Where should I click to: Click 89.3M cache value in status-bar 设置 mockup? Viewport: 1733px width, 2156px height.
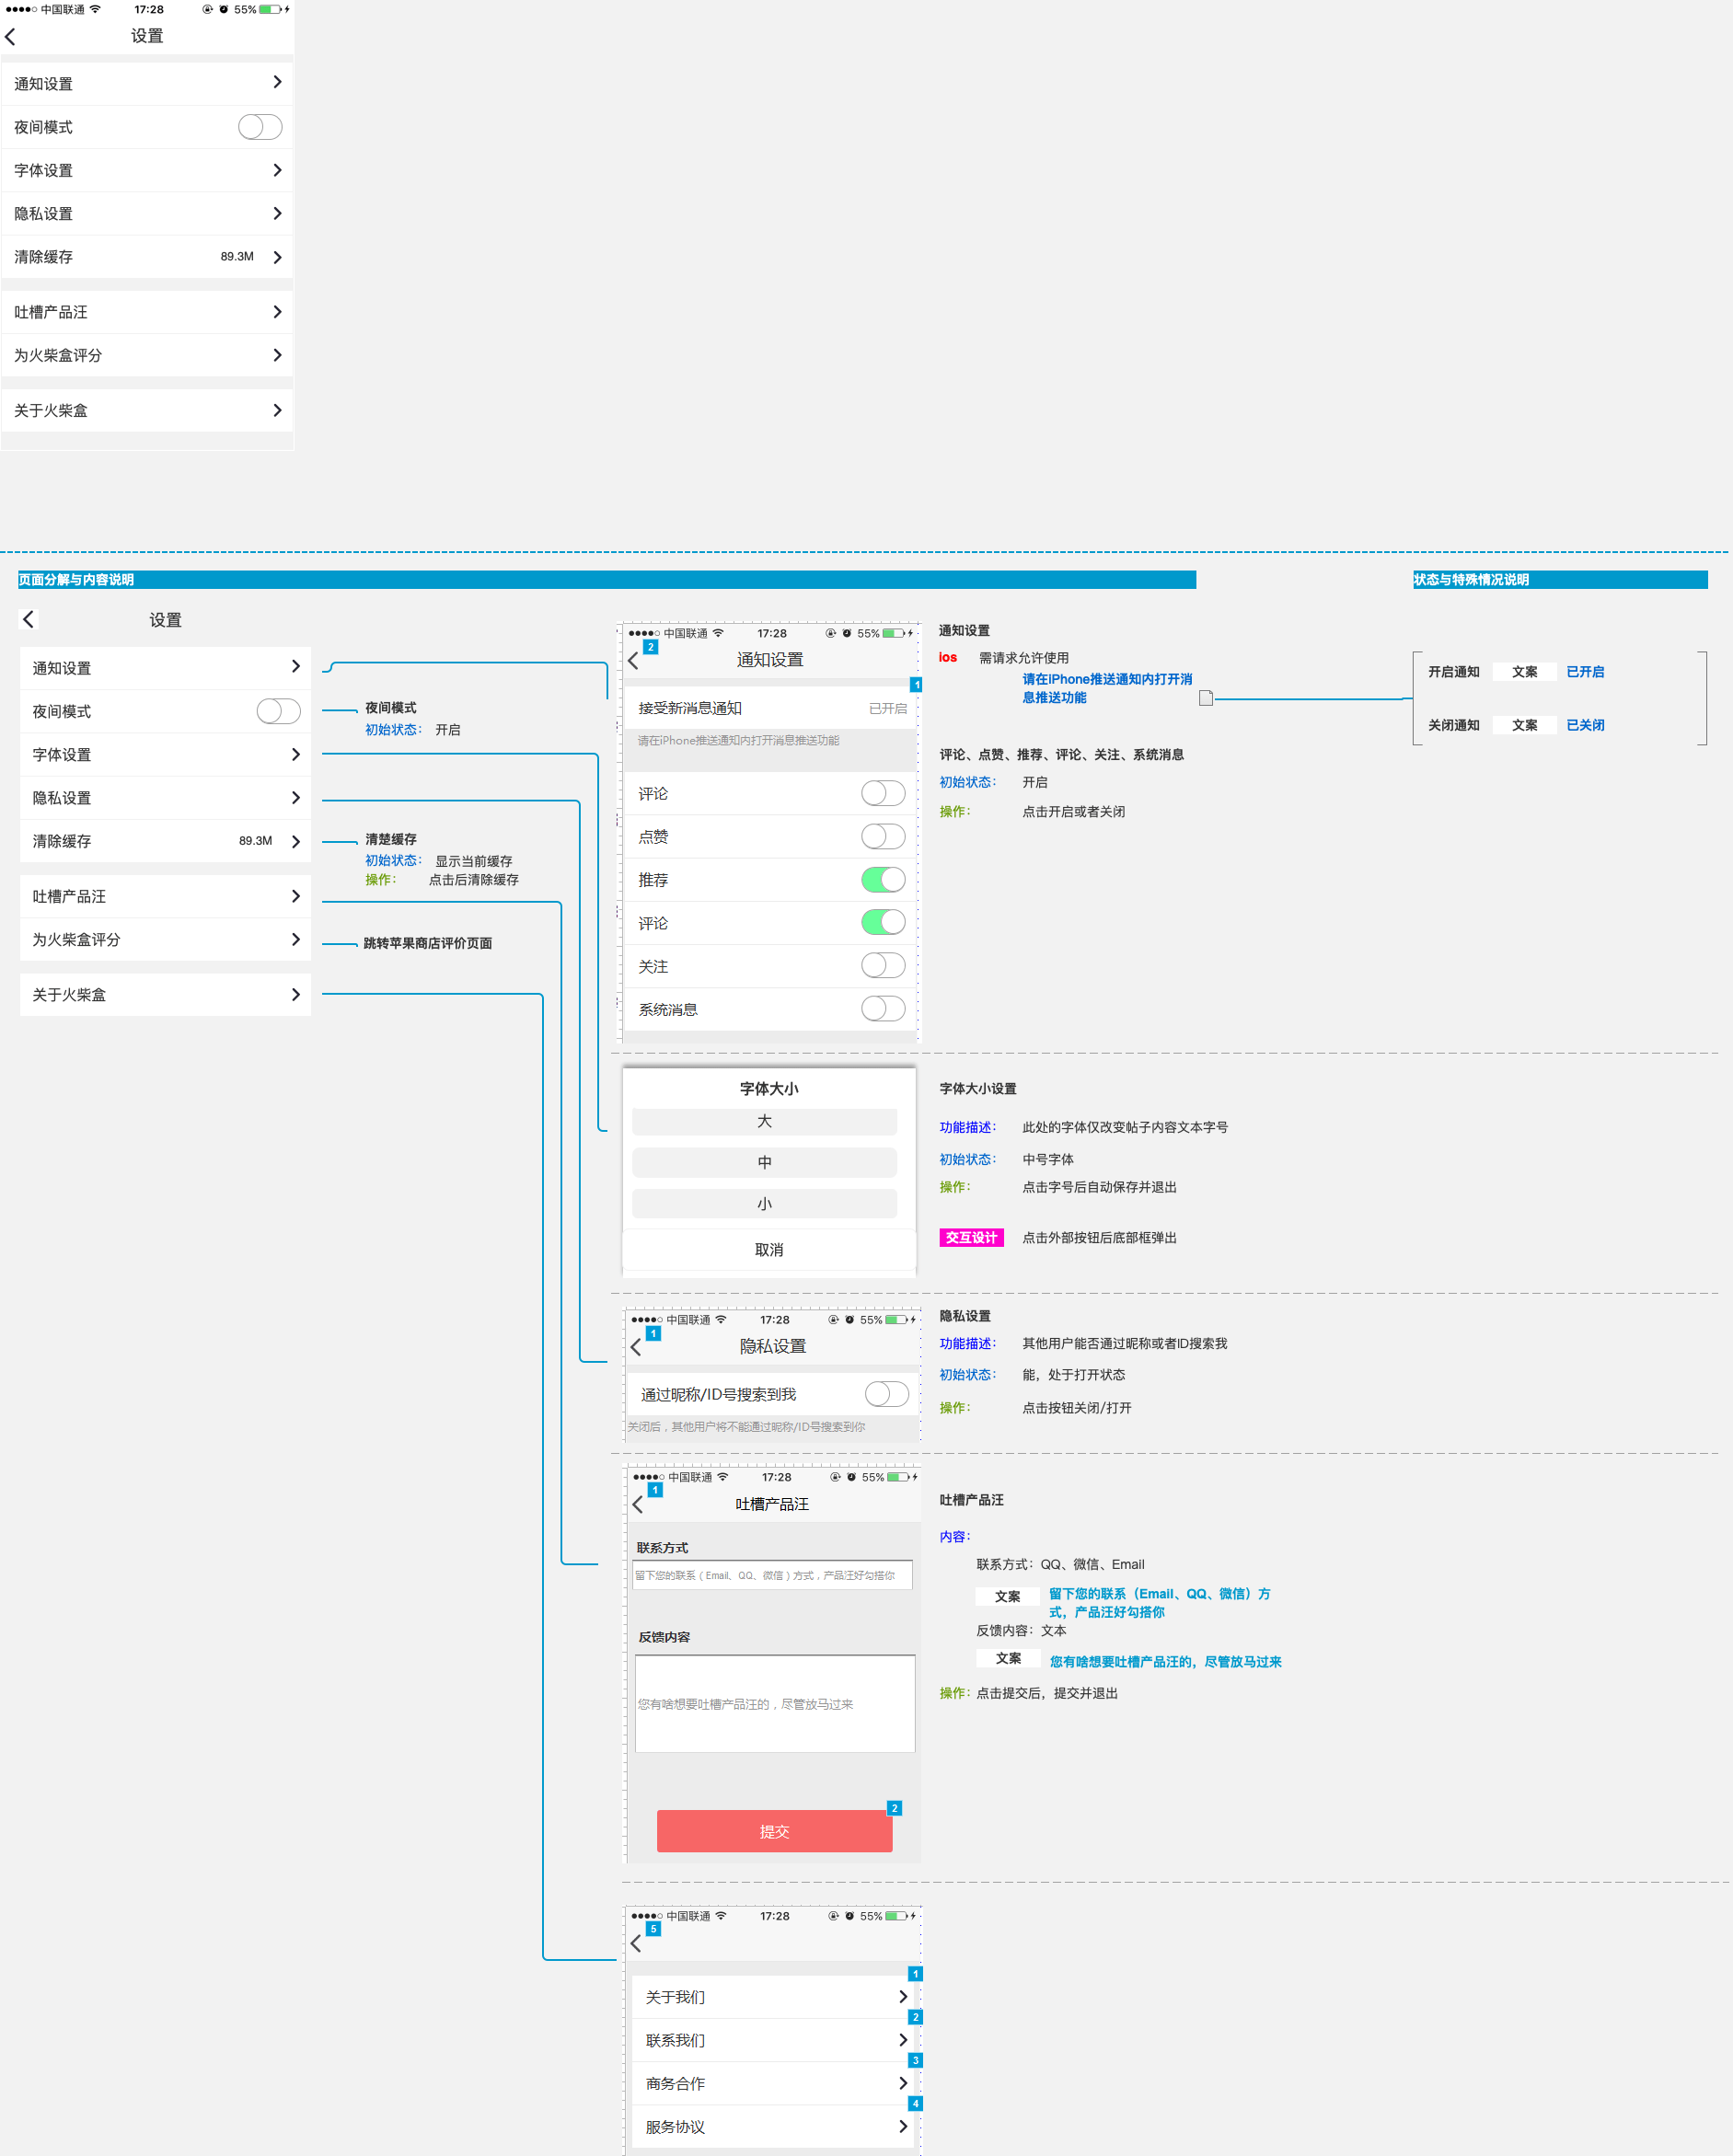(237, 257)
